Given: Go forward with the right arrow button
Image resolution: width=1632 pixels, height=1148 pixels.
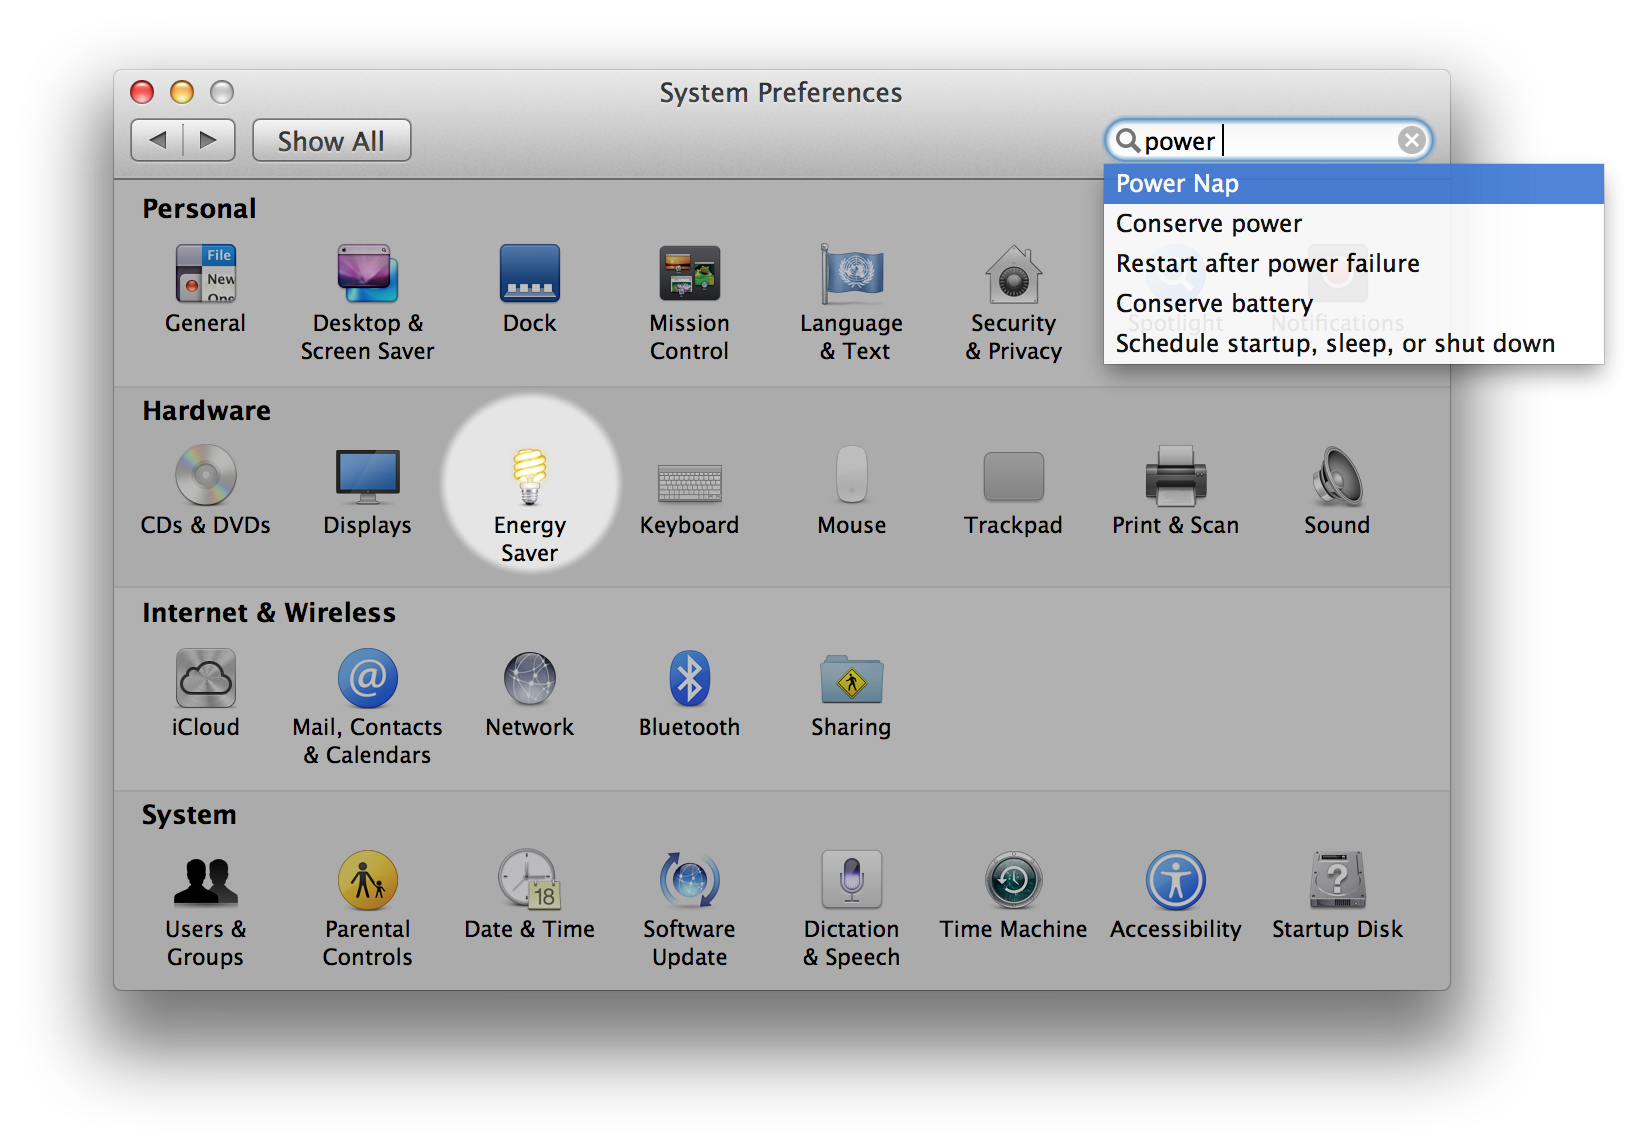Looking at the screenshot, I should click(209, 141).
